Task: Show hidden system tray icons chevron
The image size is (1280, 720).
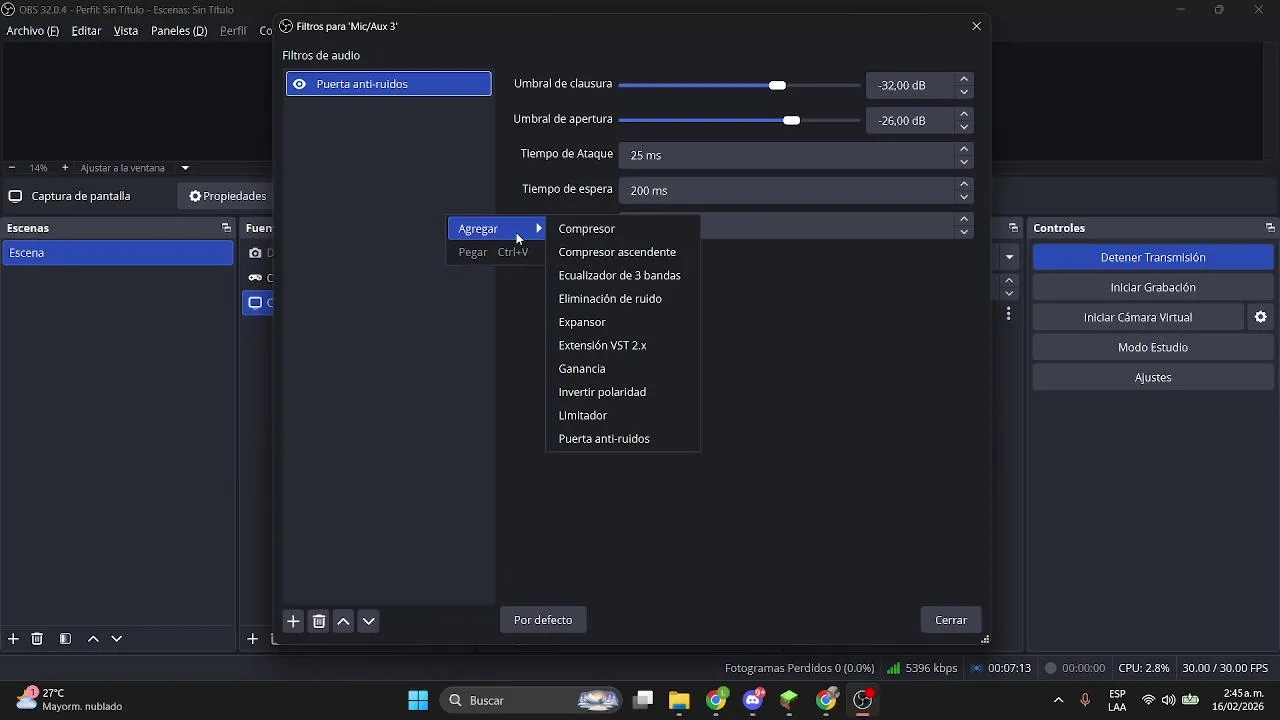Action: tap(1059, 700)
